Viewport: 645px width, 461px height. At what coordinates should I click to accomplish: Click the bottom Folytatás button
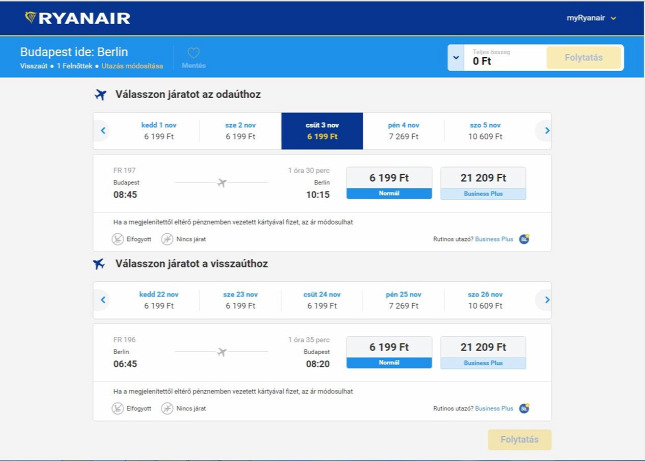click(520, 440)
